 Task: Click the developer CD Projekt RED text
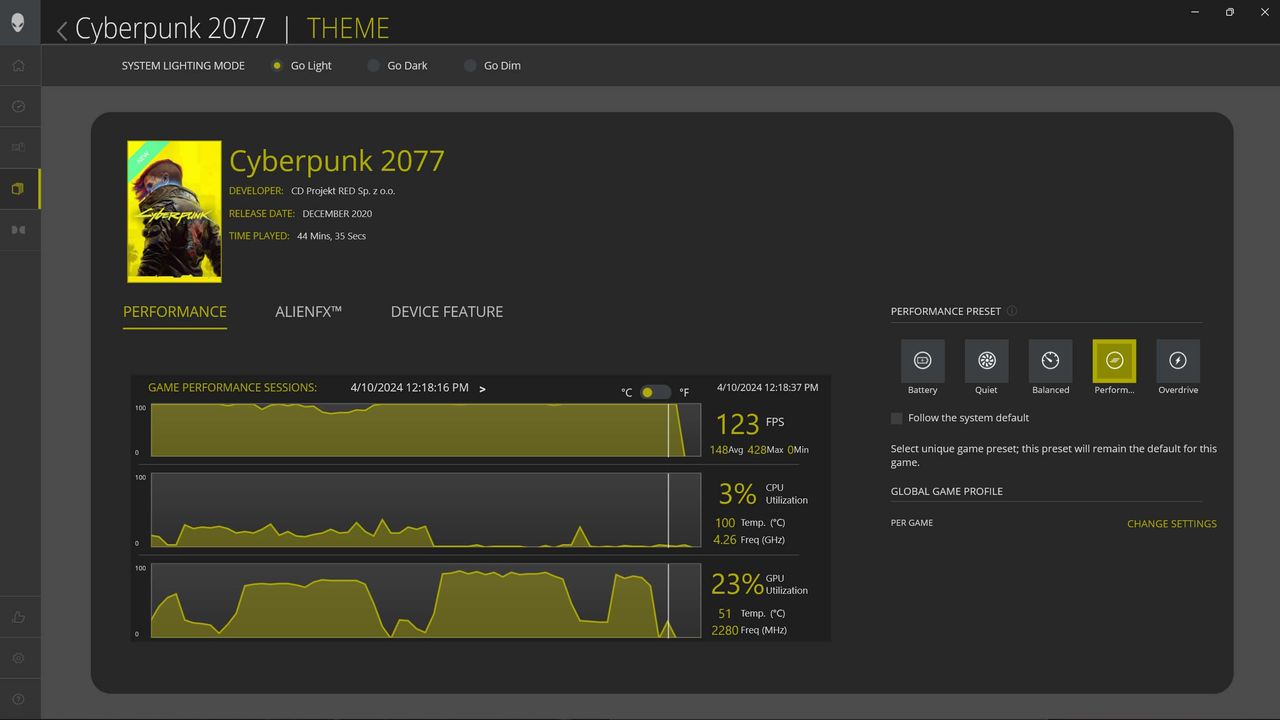tap(343, 191)
